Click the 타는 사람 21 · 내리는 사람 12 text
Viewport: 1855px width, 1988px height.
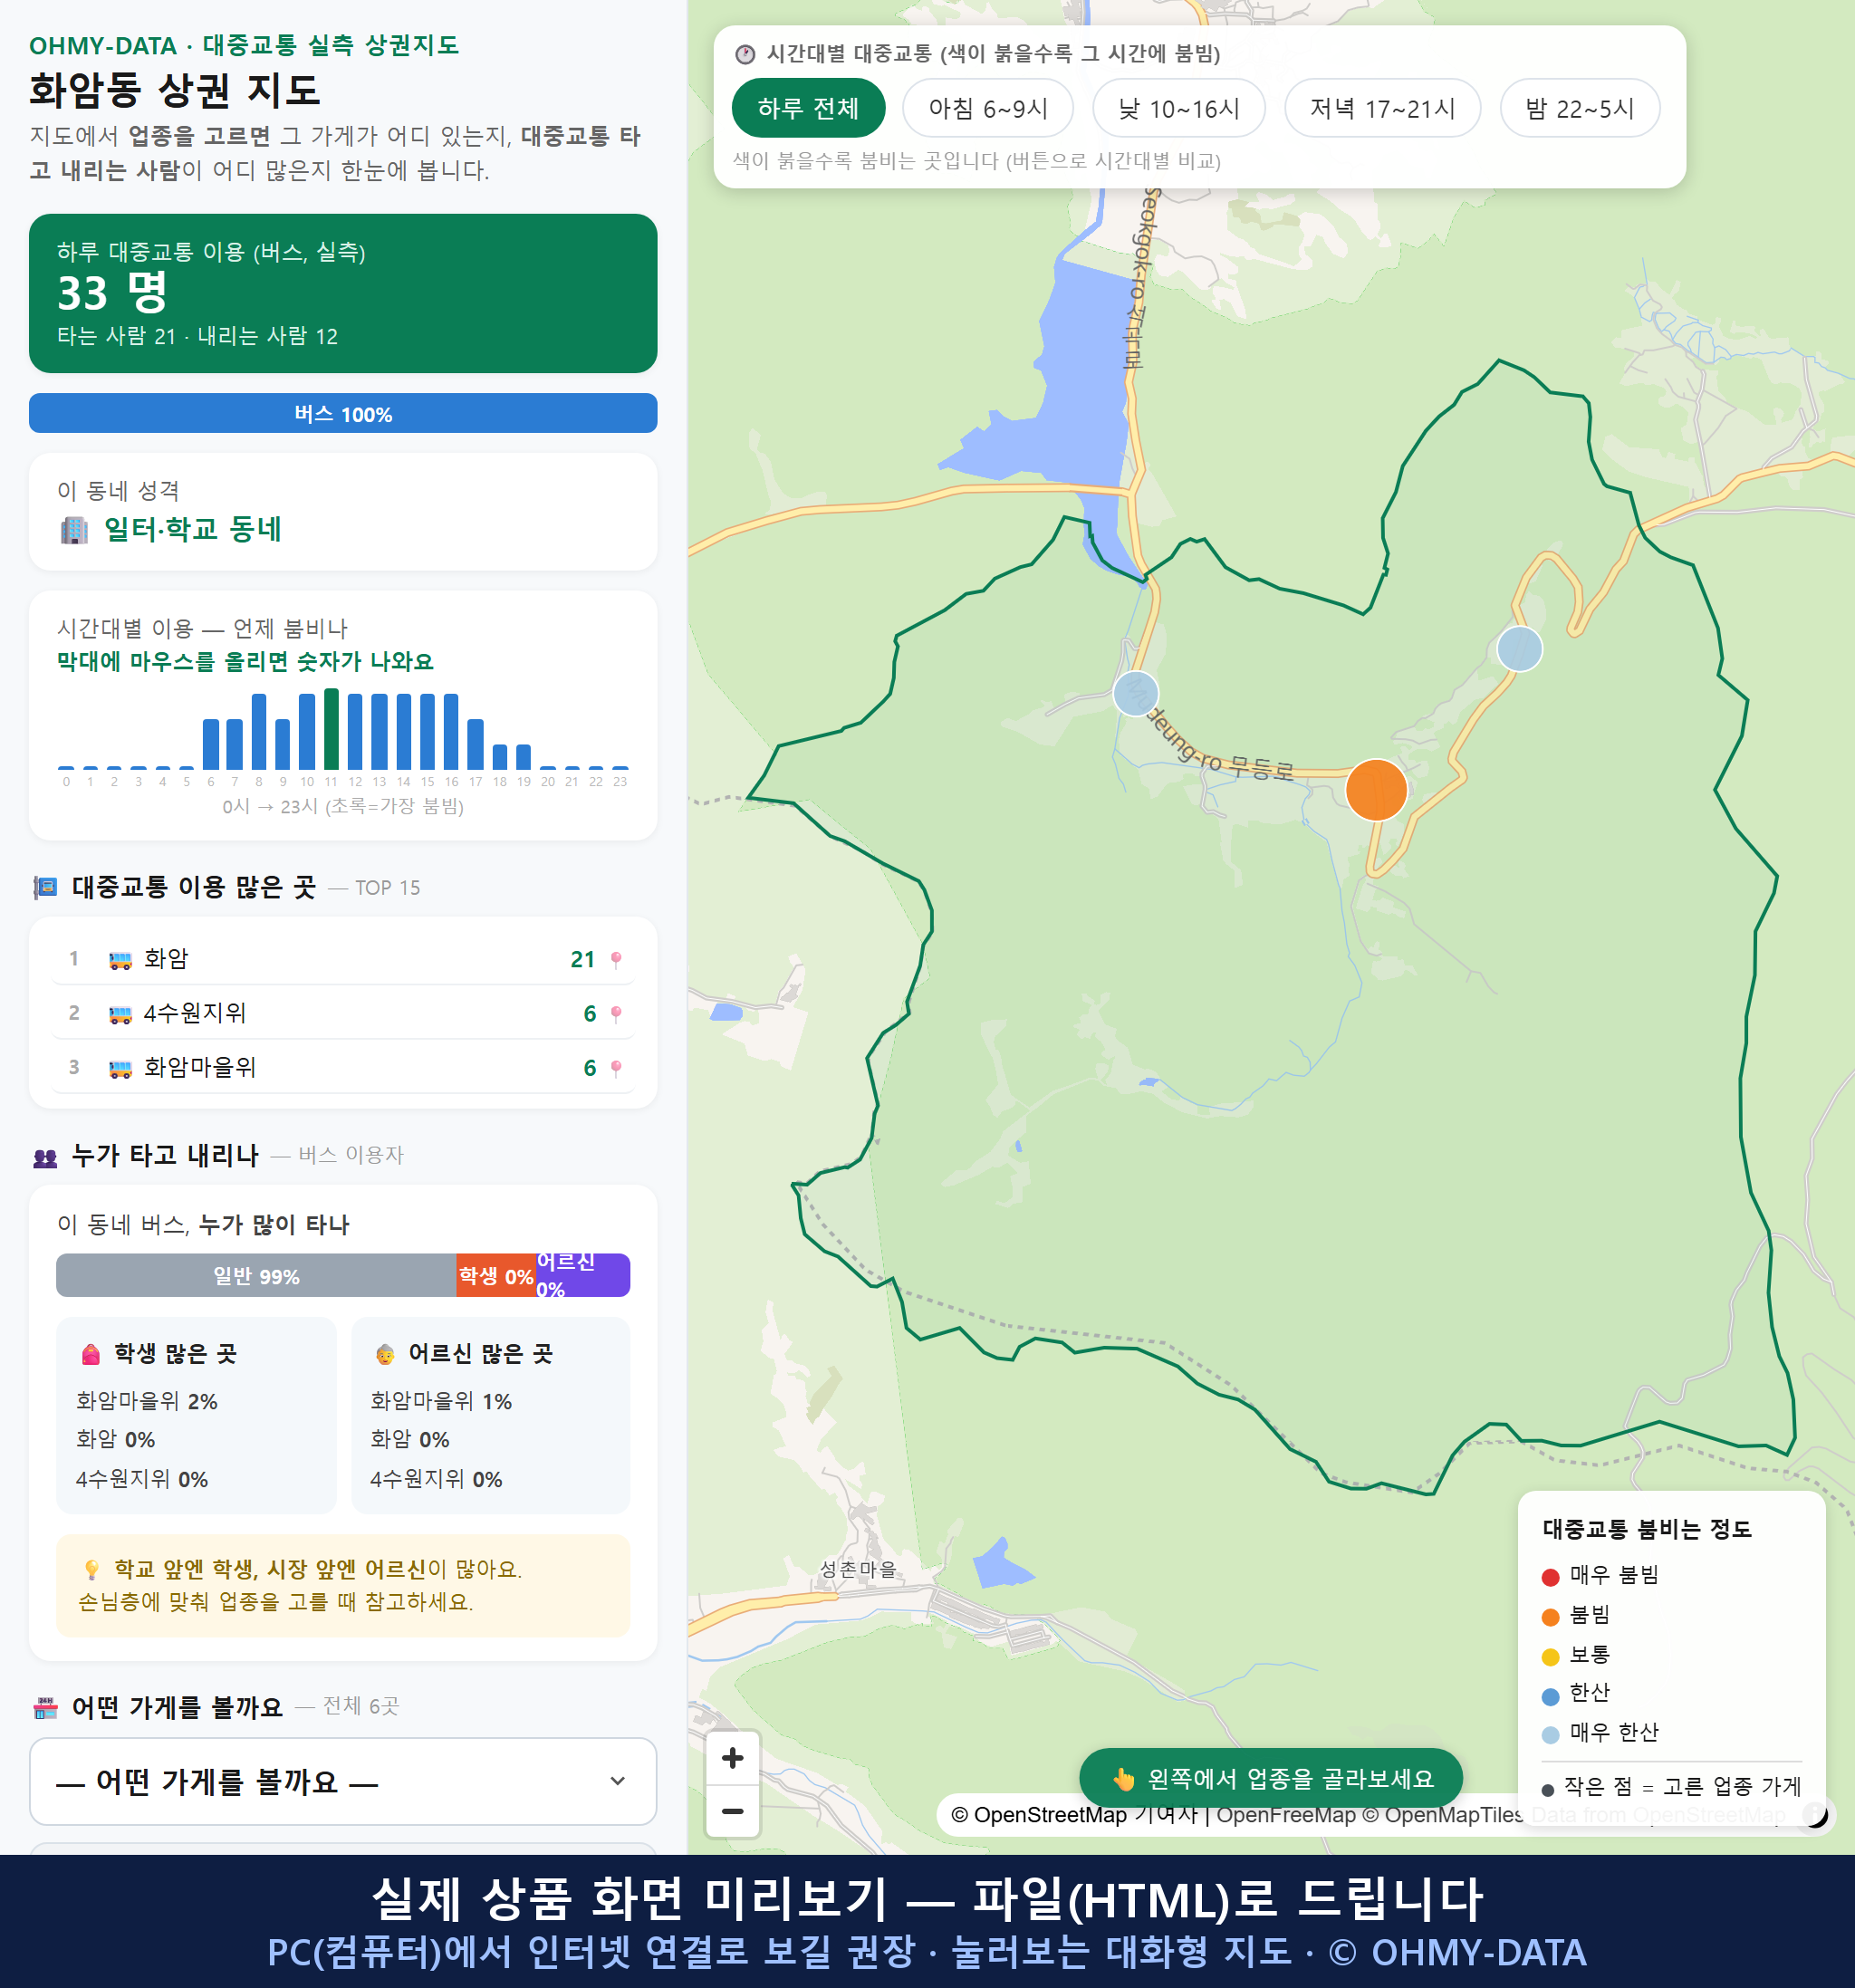[197, 336]
